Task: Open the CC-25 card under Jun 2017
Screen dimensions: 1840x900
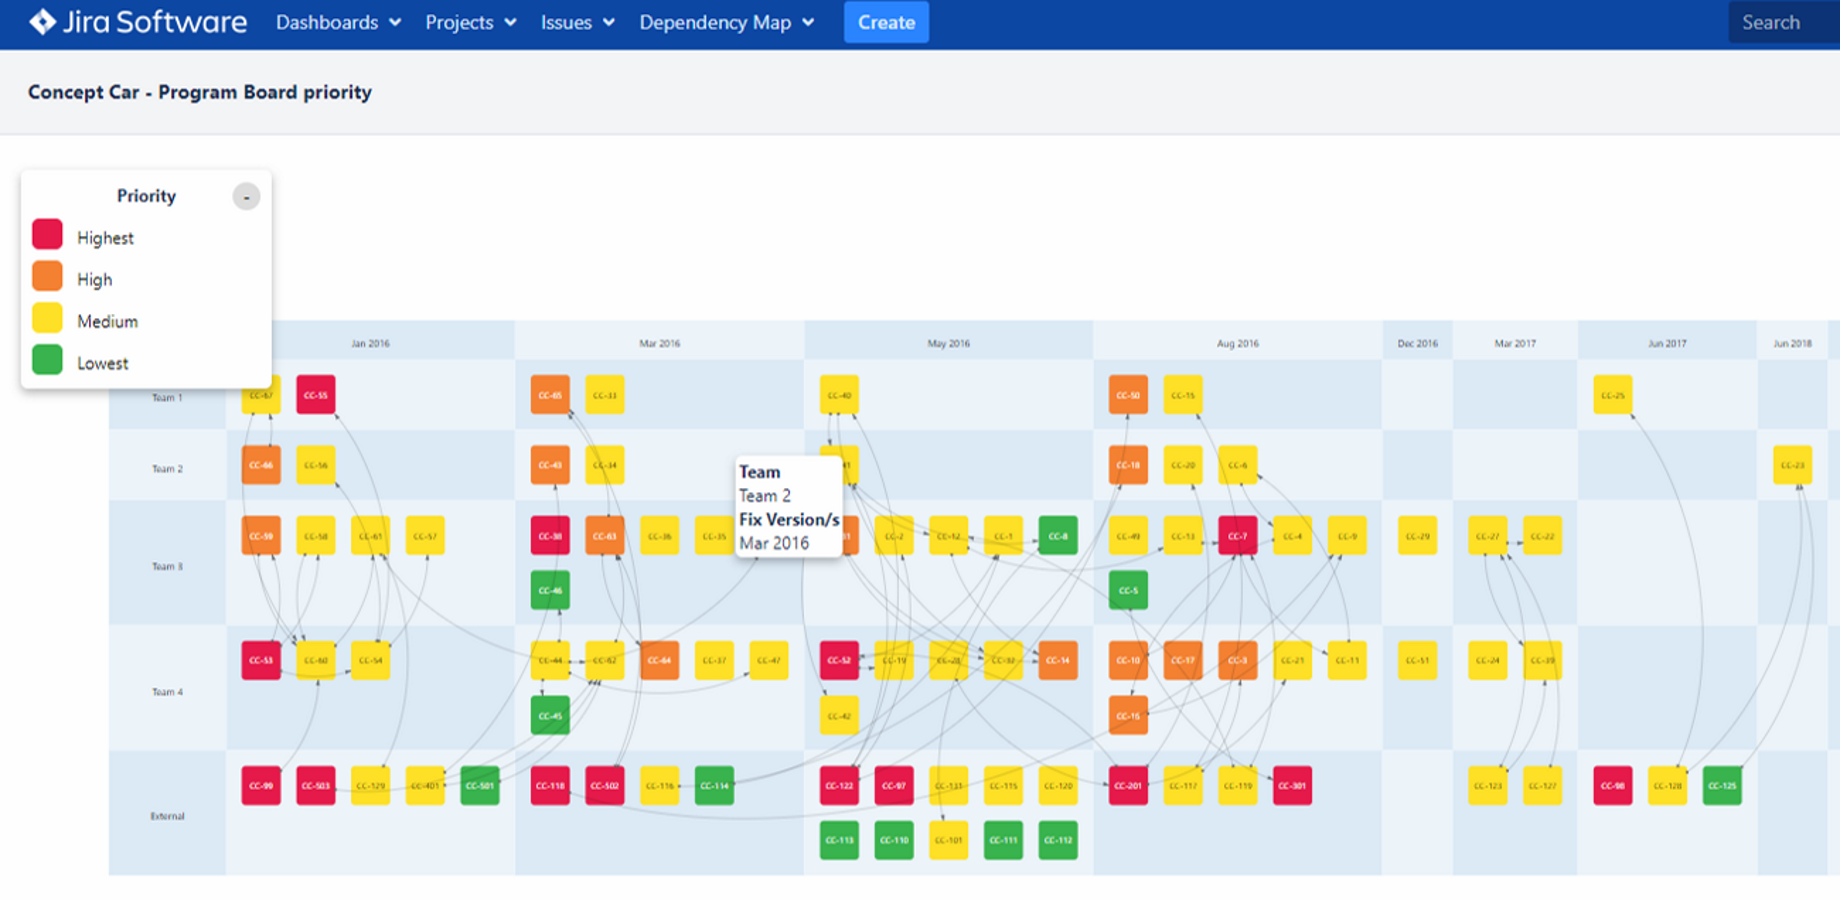Action: [1613, 395]
